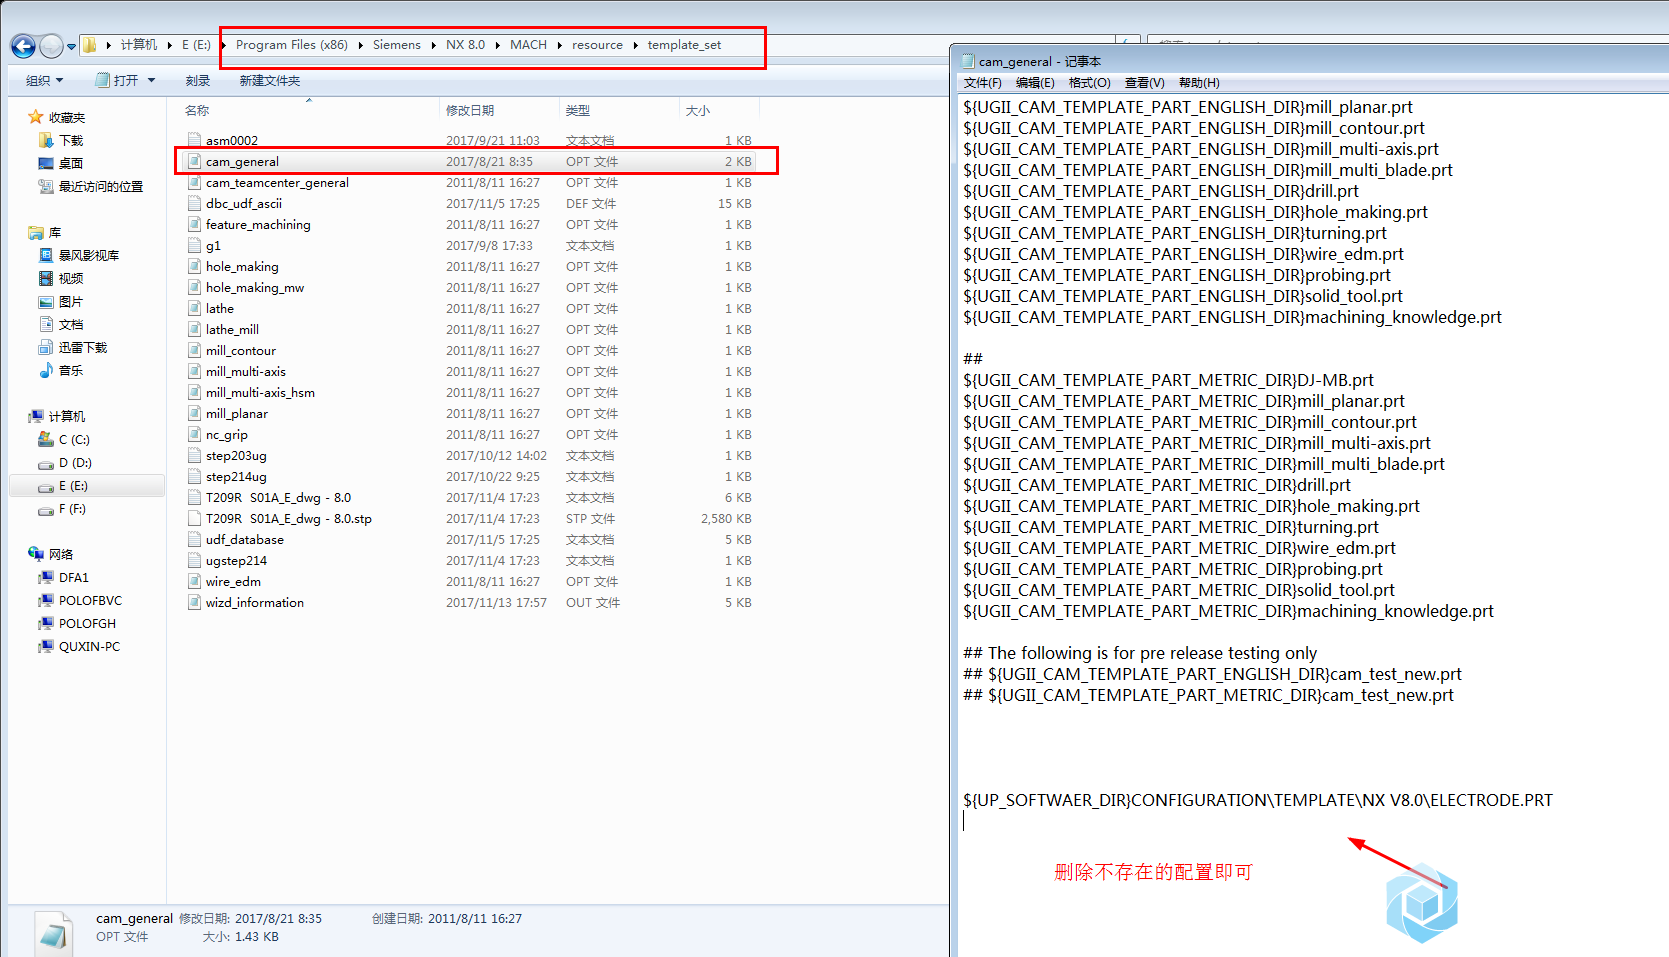Viewport: 1669px width, 957px height.
Task: Click the folder icon in address bar
Action: click(90, 45)
